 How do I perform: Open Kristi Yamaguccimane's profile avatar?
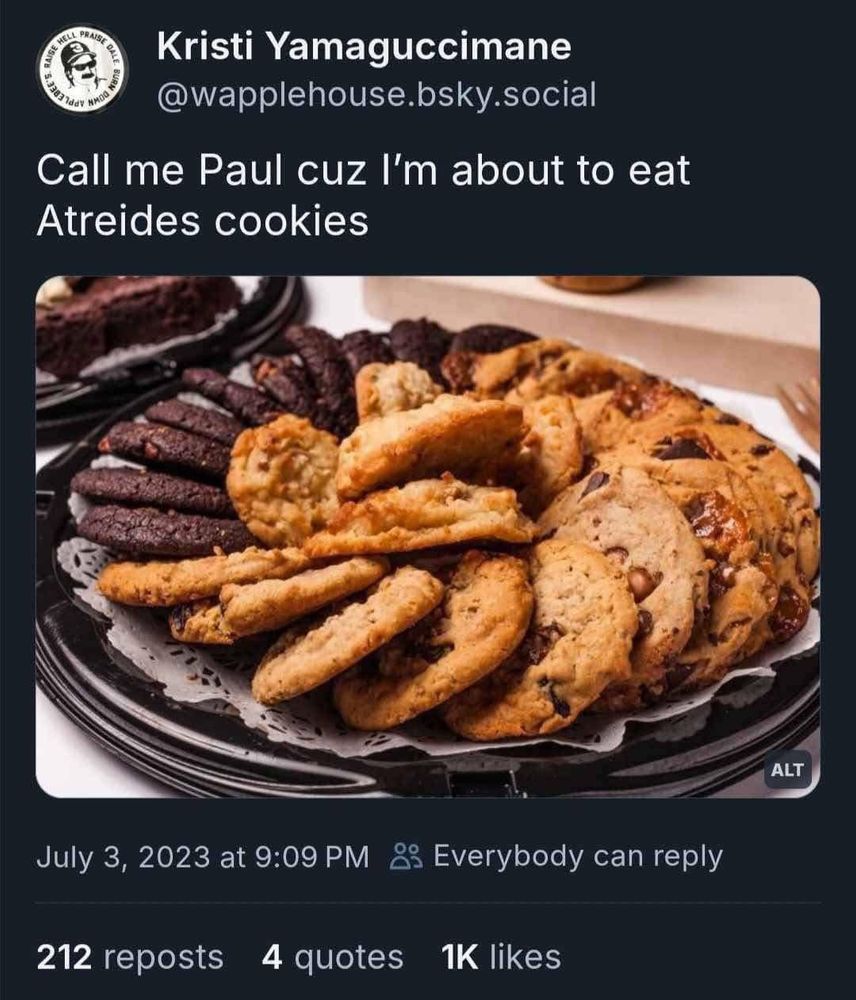(x=84, y=69)
